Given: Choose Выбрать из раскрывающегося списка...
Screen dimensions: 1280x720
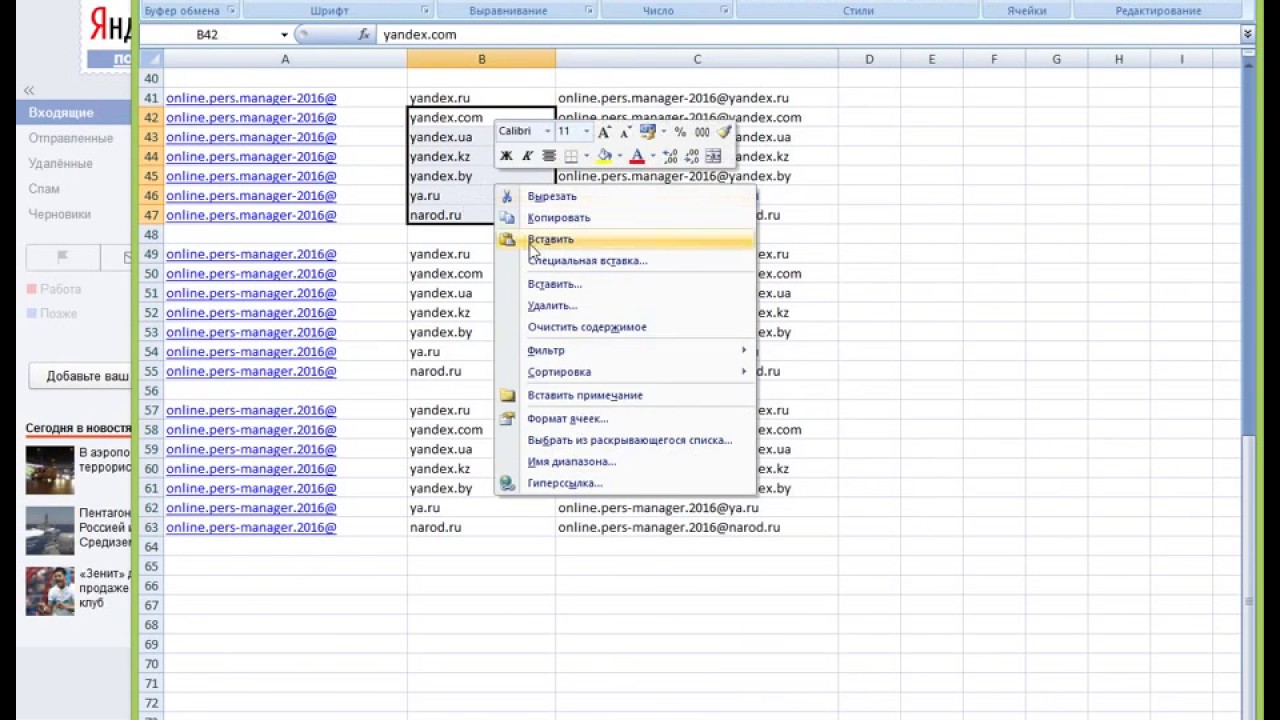Looking at the screenshot, I should point(625,440).
